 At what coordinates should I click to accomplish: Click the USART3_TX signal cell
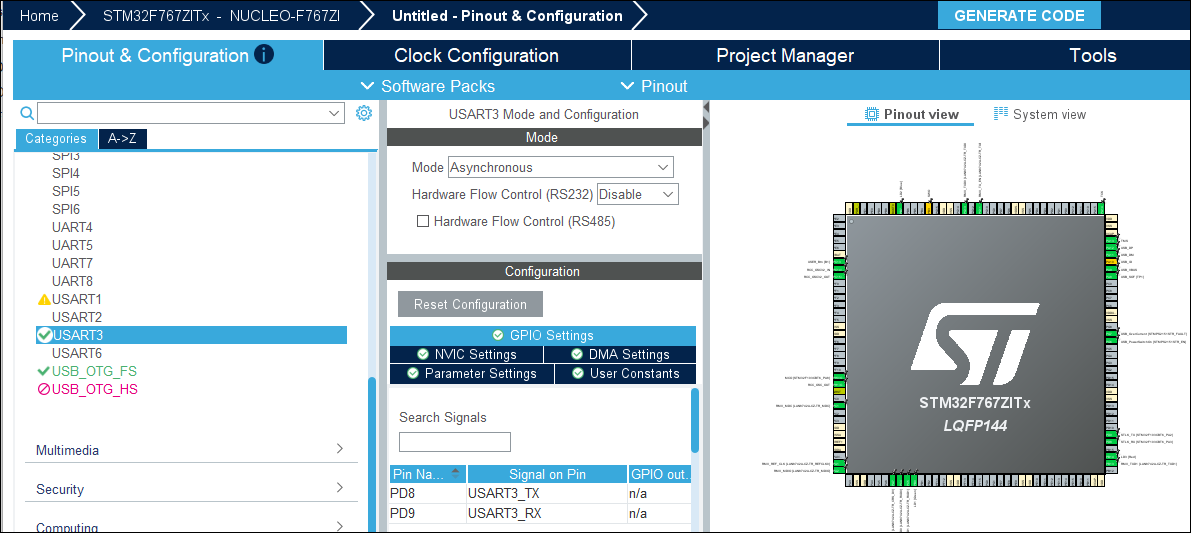pos(547,494)
